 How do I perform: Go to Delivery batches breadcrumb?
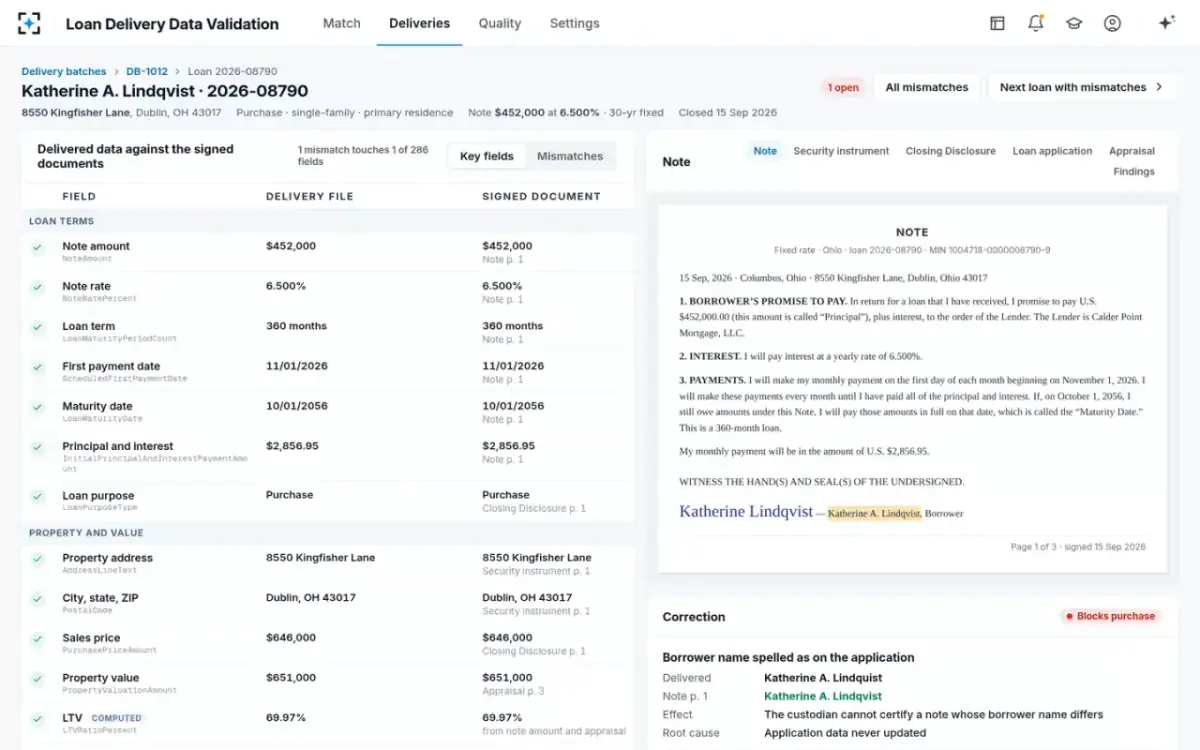[63, 72]
